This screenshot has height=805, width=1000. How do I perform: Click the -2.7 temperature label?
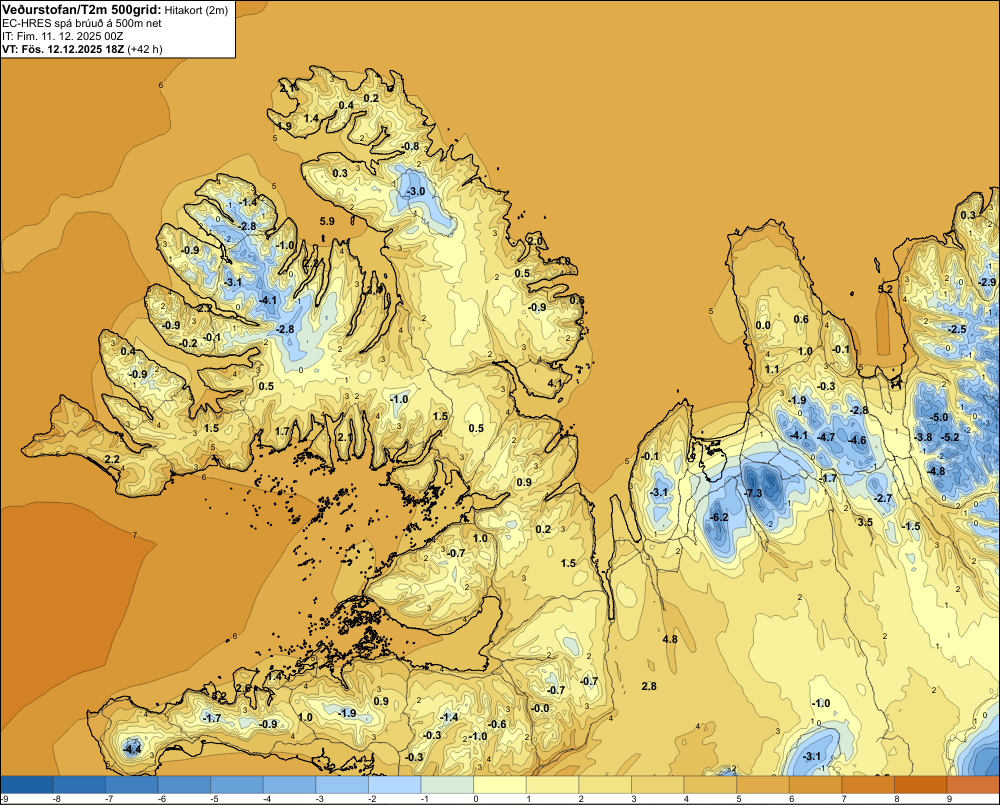(x=883, y=498)
